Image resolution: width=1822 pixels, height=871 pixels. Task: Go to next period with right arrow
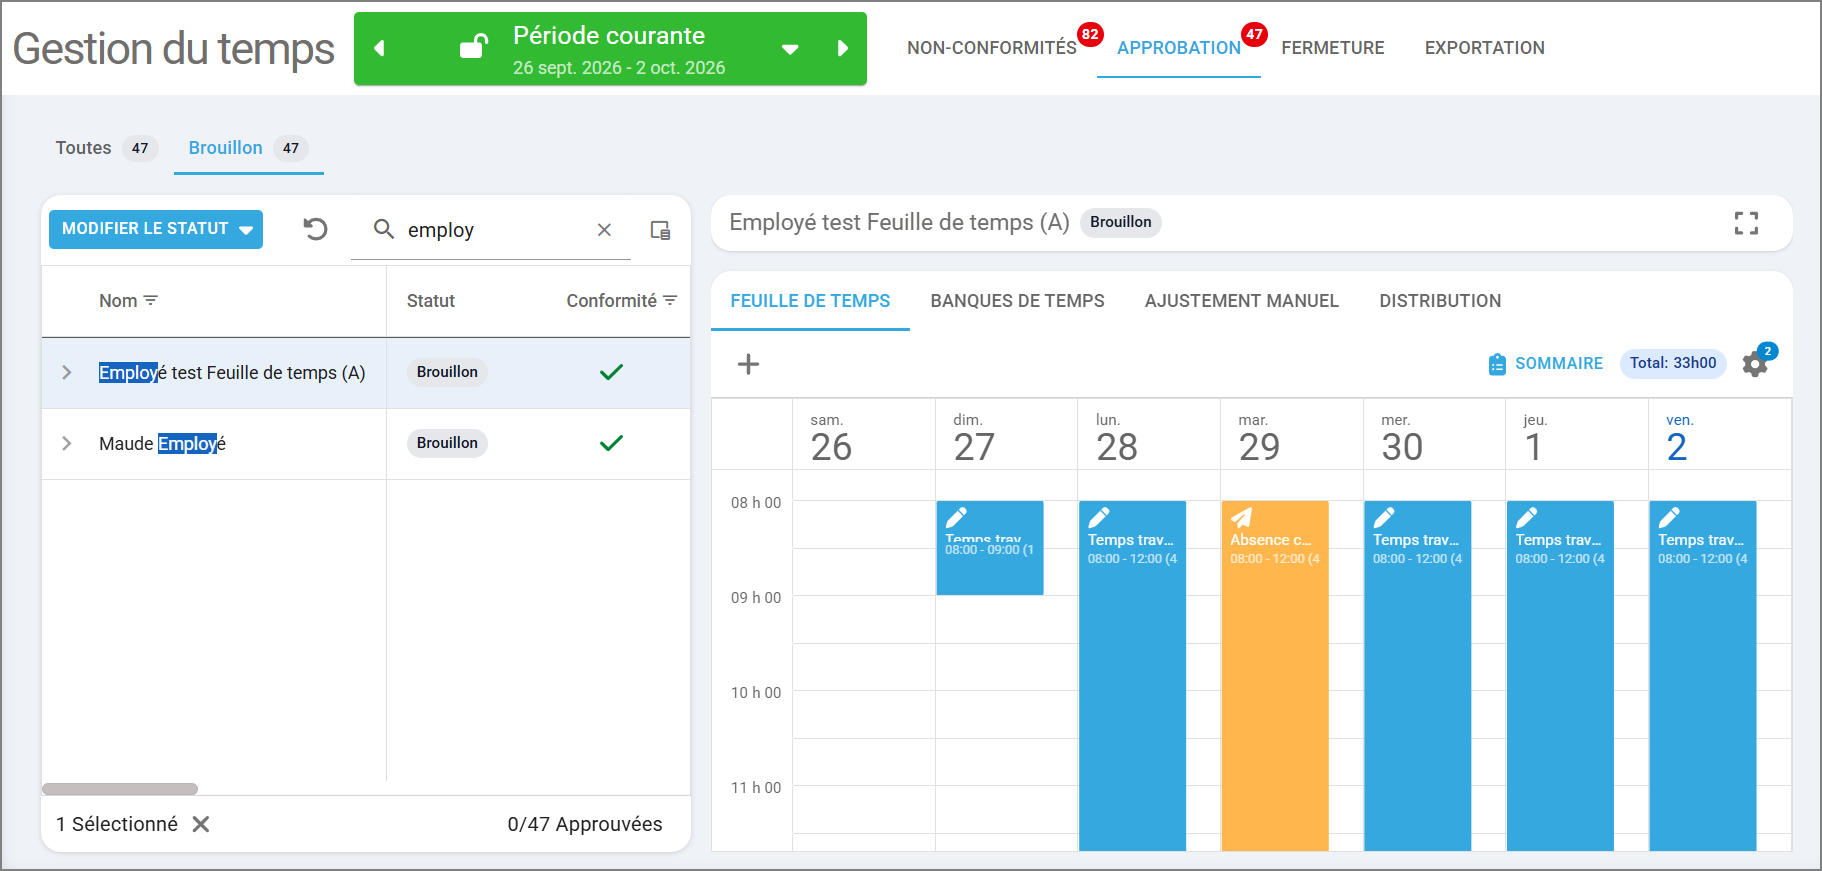843,48
